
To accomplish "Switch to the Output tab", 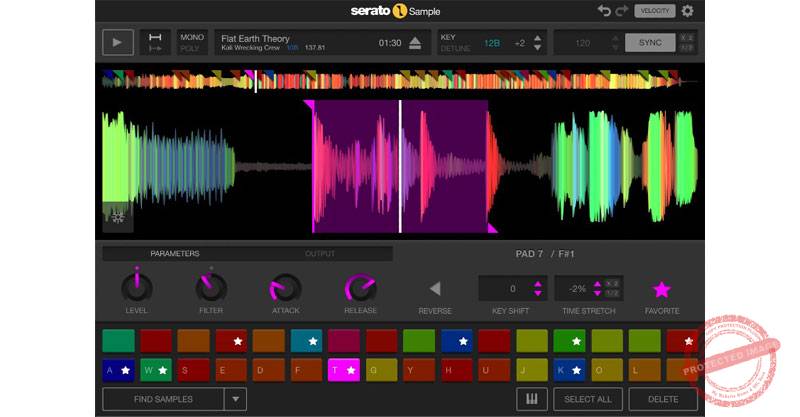I will tap(320, 254).
